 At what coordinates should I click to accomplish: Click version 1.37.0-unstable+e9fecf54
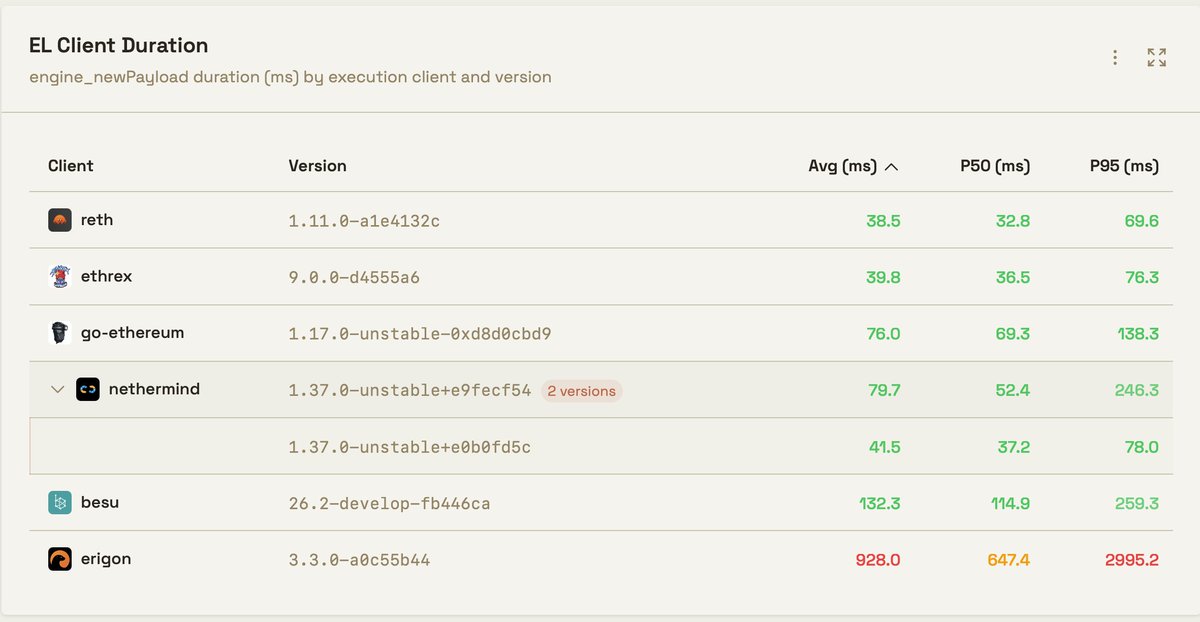(410, 390)
